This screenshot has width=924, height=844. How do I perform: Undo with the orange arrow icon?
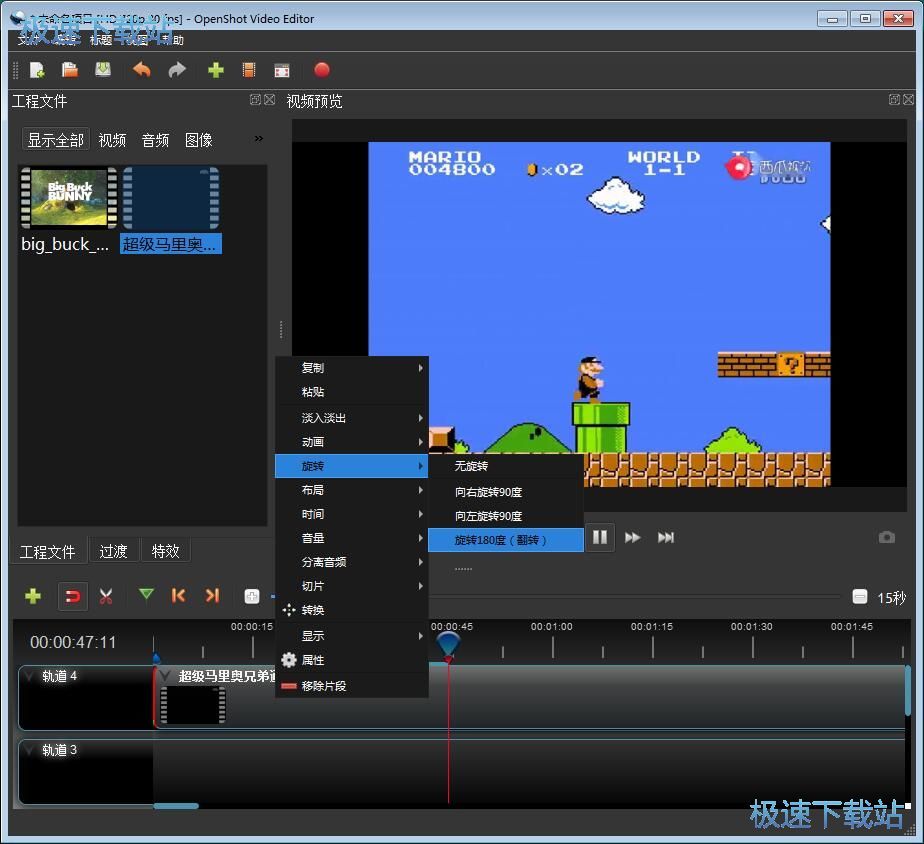pos(142,70)
